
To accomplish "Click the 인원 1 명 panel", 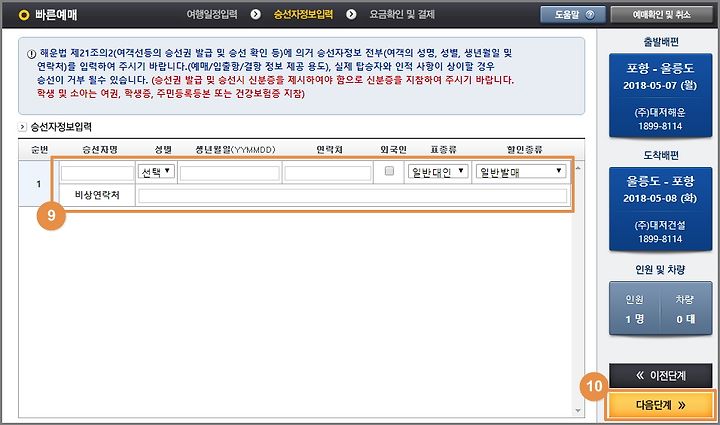I will [635, 309].
